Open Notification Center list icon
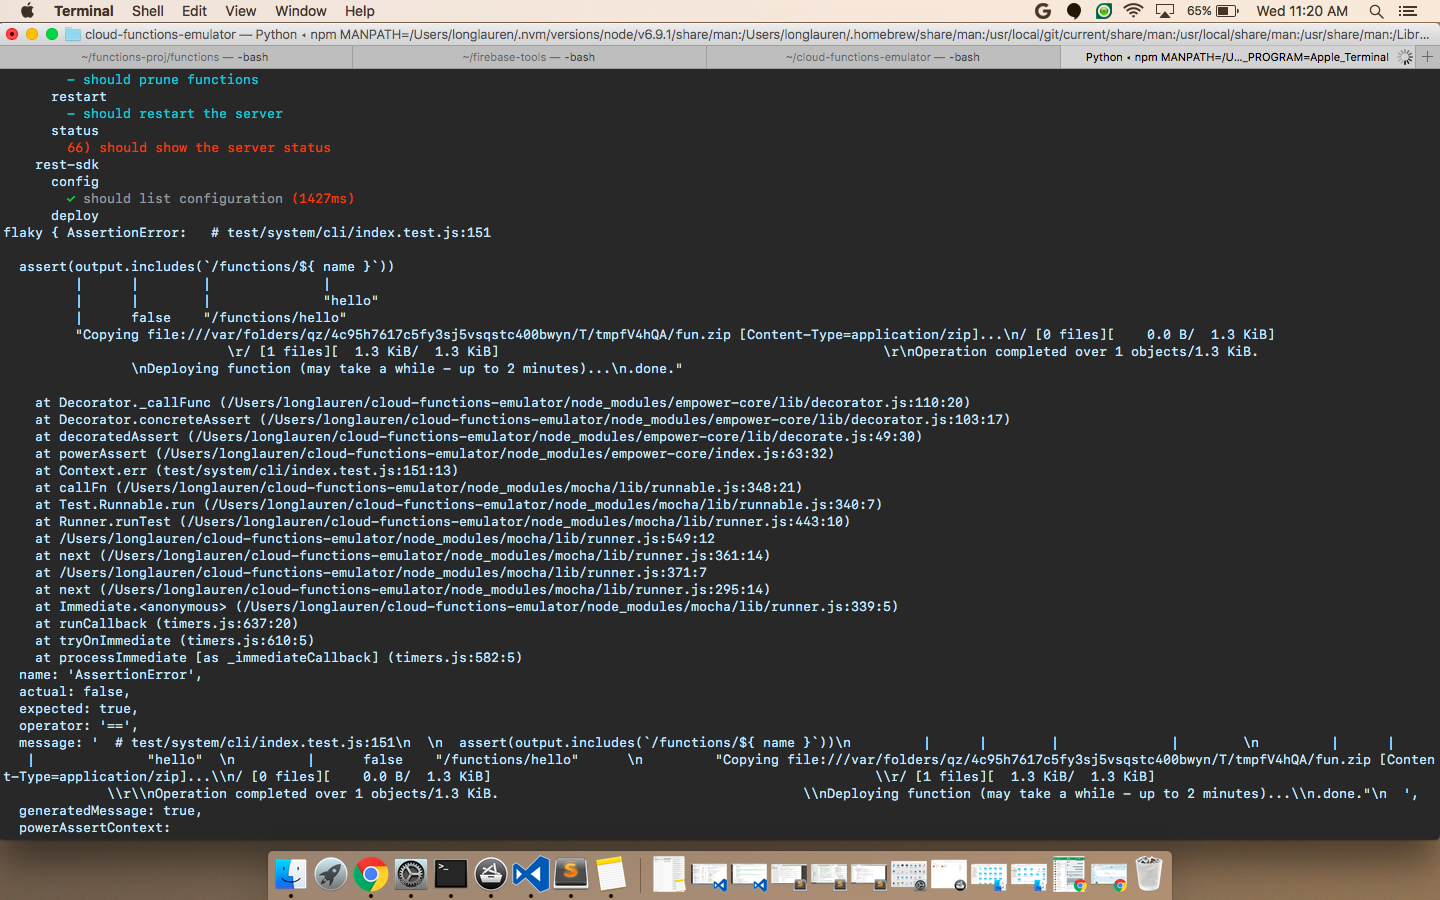 pyautogui.click(x=1408, y=11)
